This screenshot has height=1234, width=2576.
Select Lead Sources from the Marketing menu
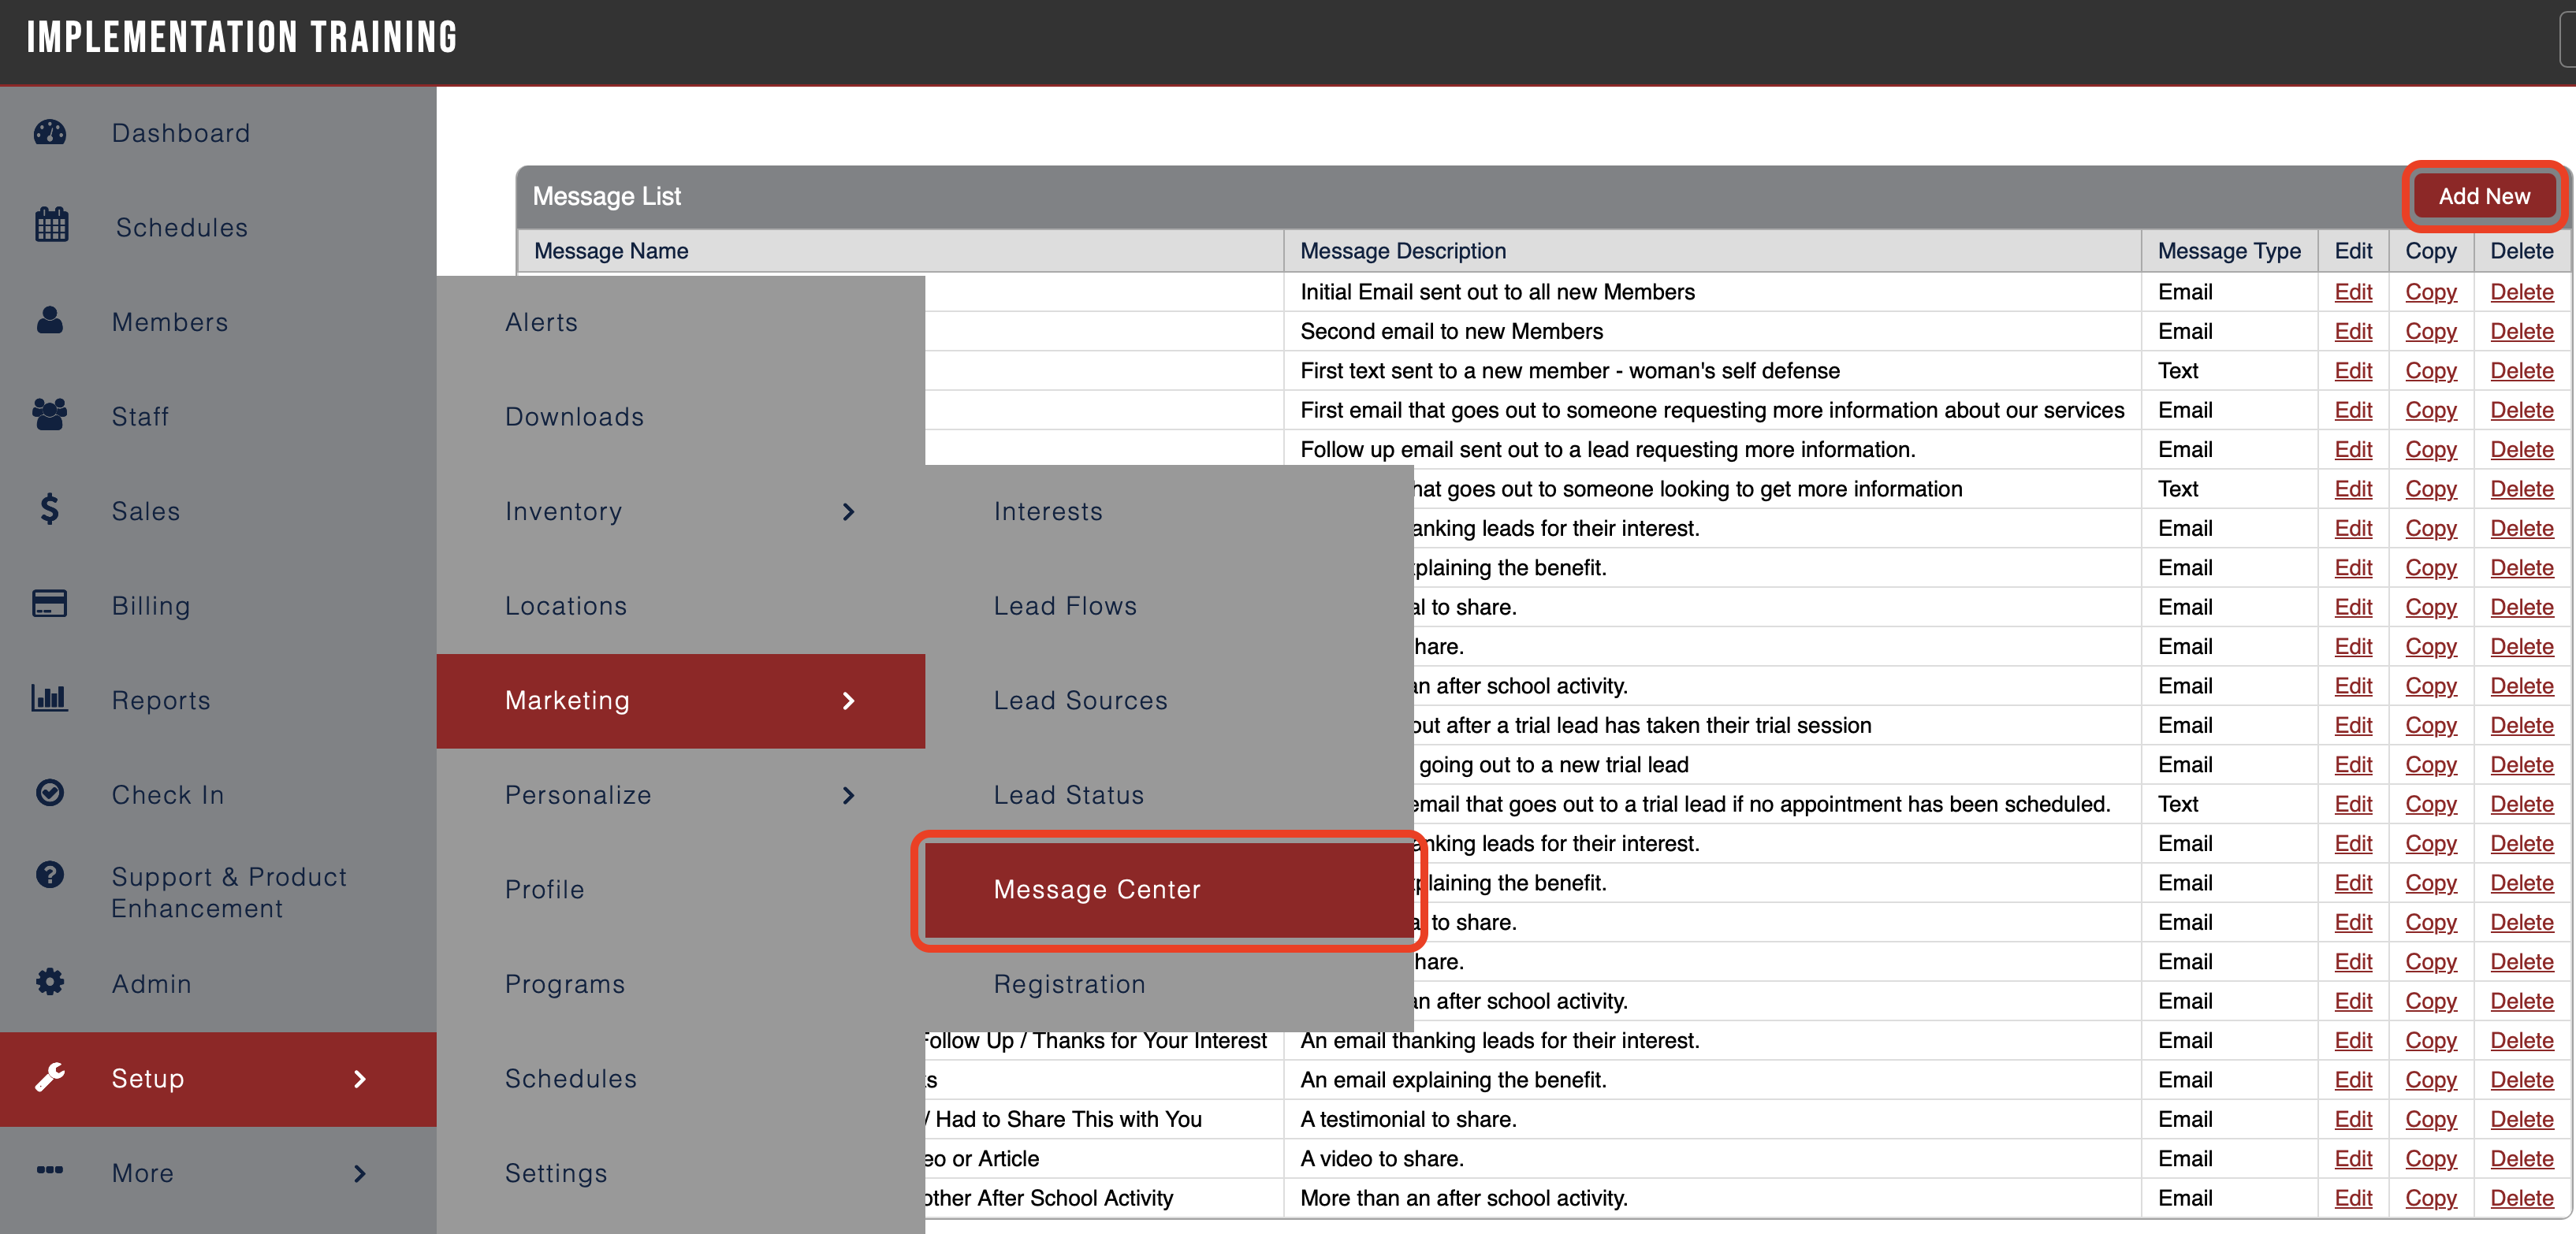pos(1079,700)
